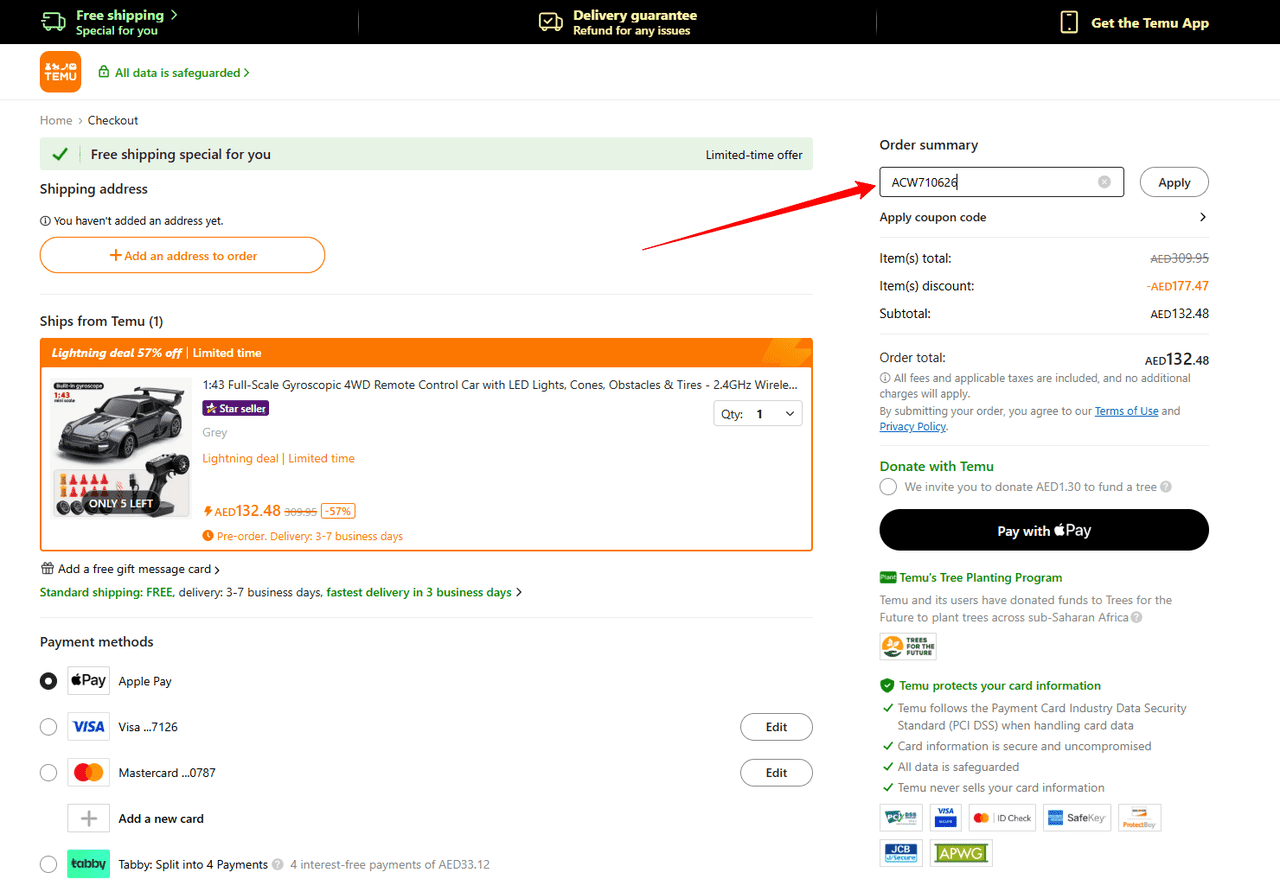The height and width of the screenshot is (879, 1280).
Task: Click the Mastercard logo
Action: 88,773
